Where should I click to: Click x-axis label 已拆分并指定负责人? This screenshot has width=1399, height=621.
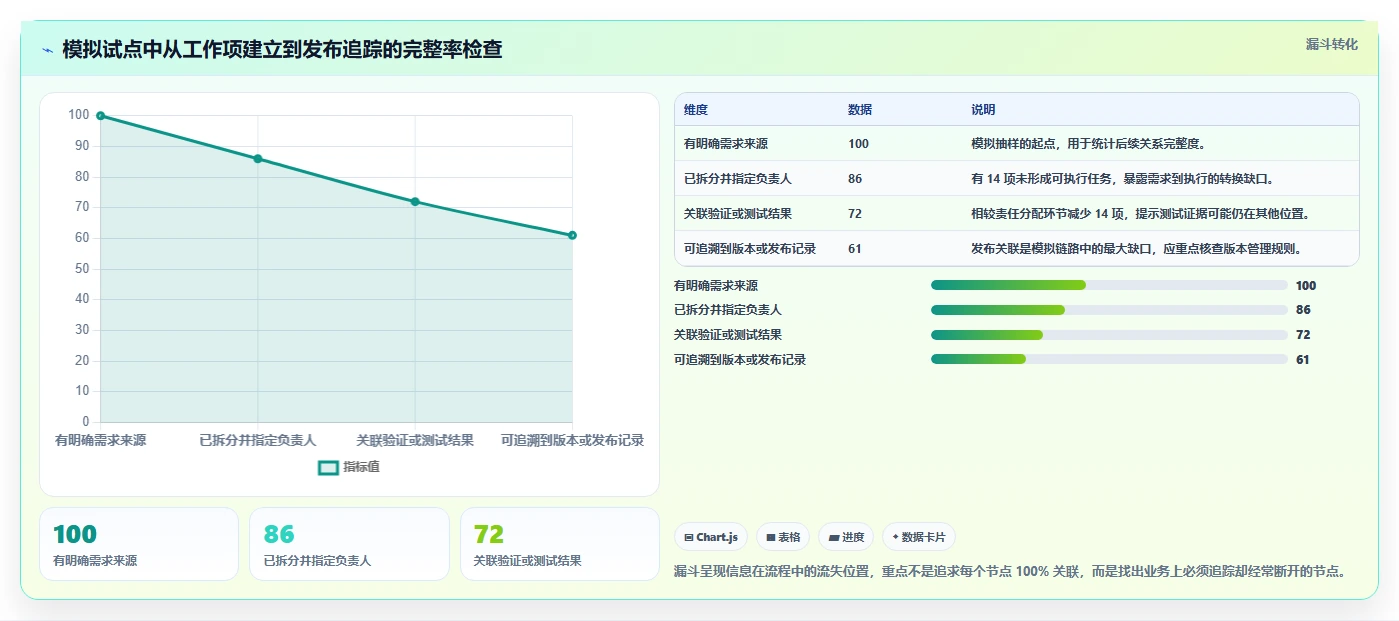click(x=258, y=440)
